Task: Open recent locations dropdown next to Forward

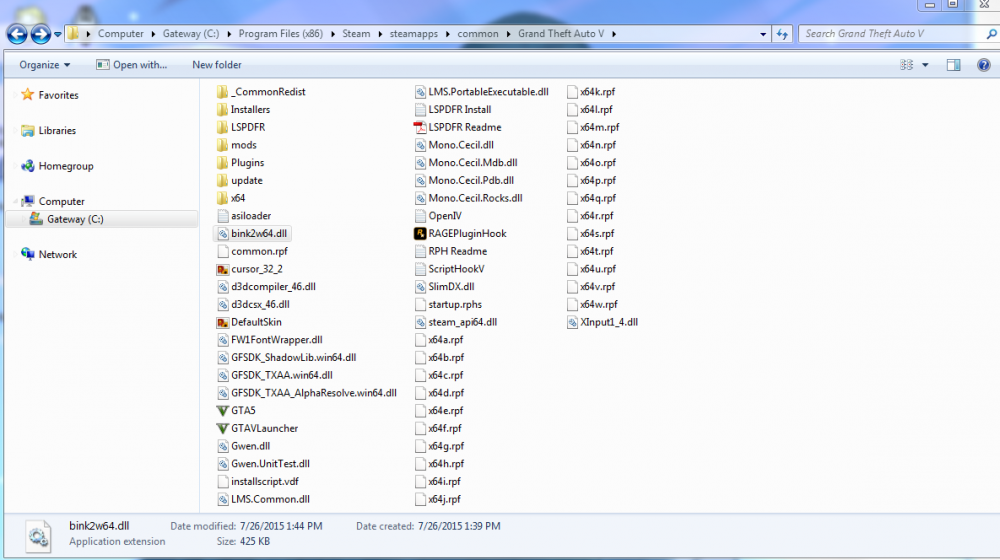Action: [57, 34]
